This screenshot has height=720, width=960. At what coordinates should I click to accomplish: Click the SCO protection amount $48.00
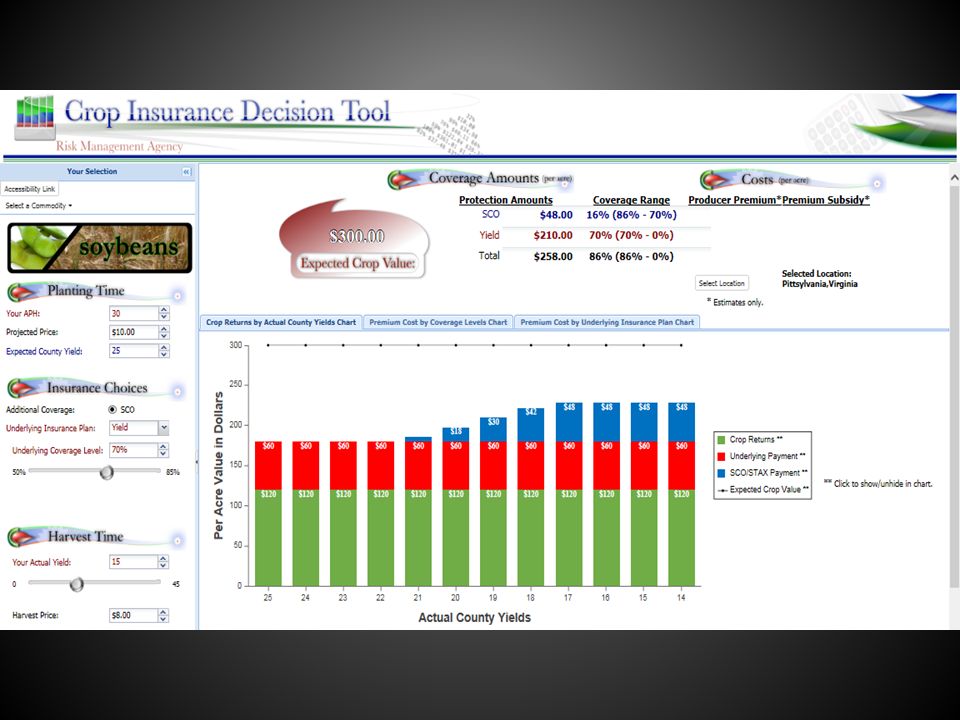pyautogui.click(x=556, y=215)
